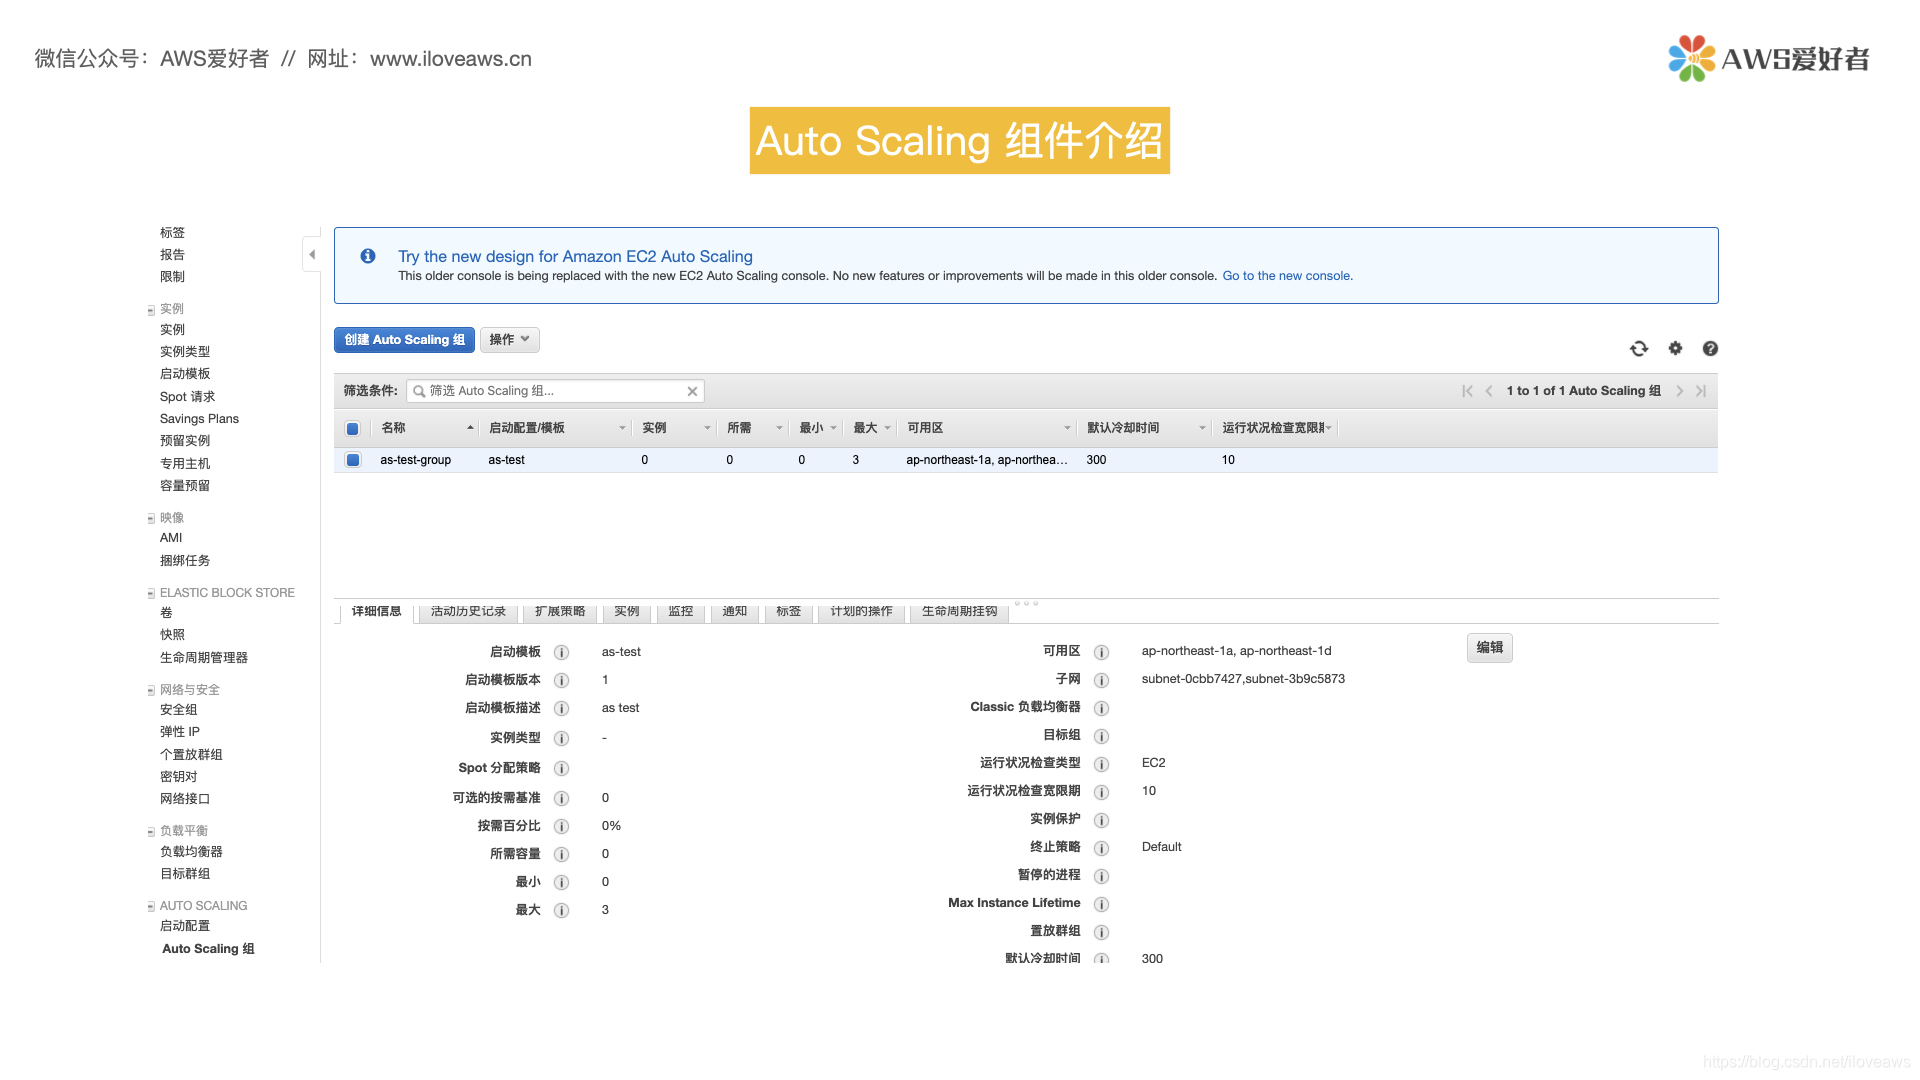Open 安全组 in sidebar
The image size is (1920, 1080).
(178, 710)
